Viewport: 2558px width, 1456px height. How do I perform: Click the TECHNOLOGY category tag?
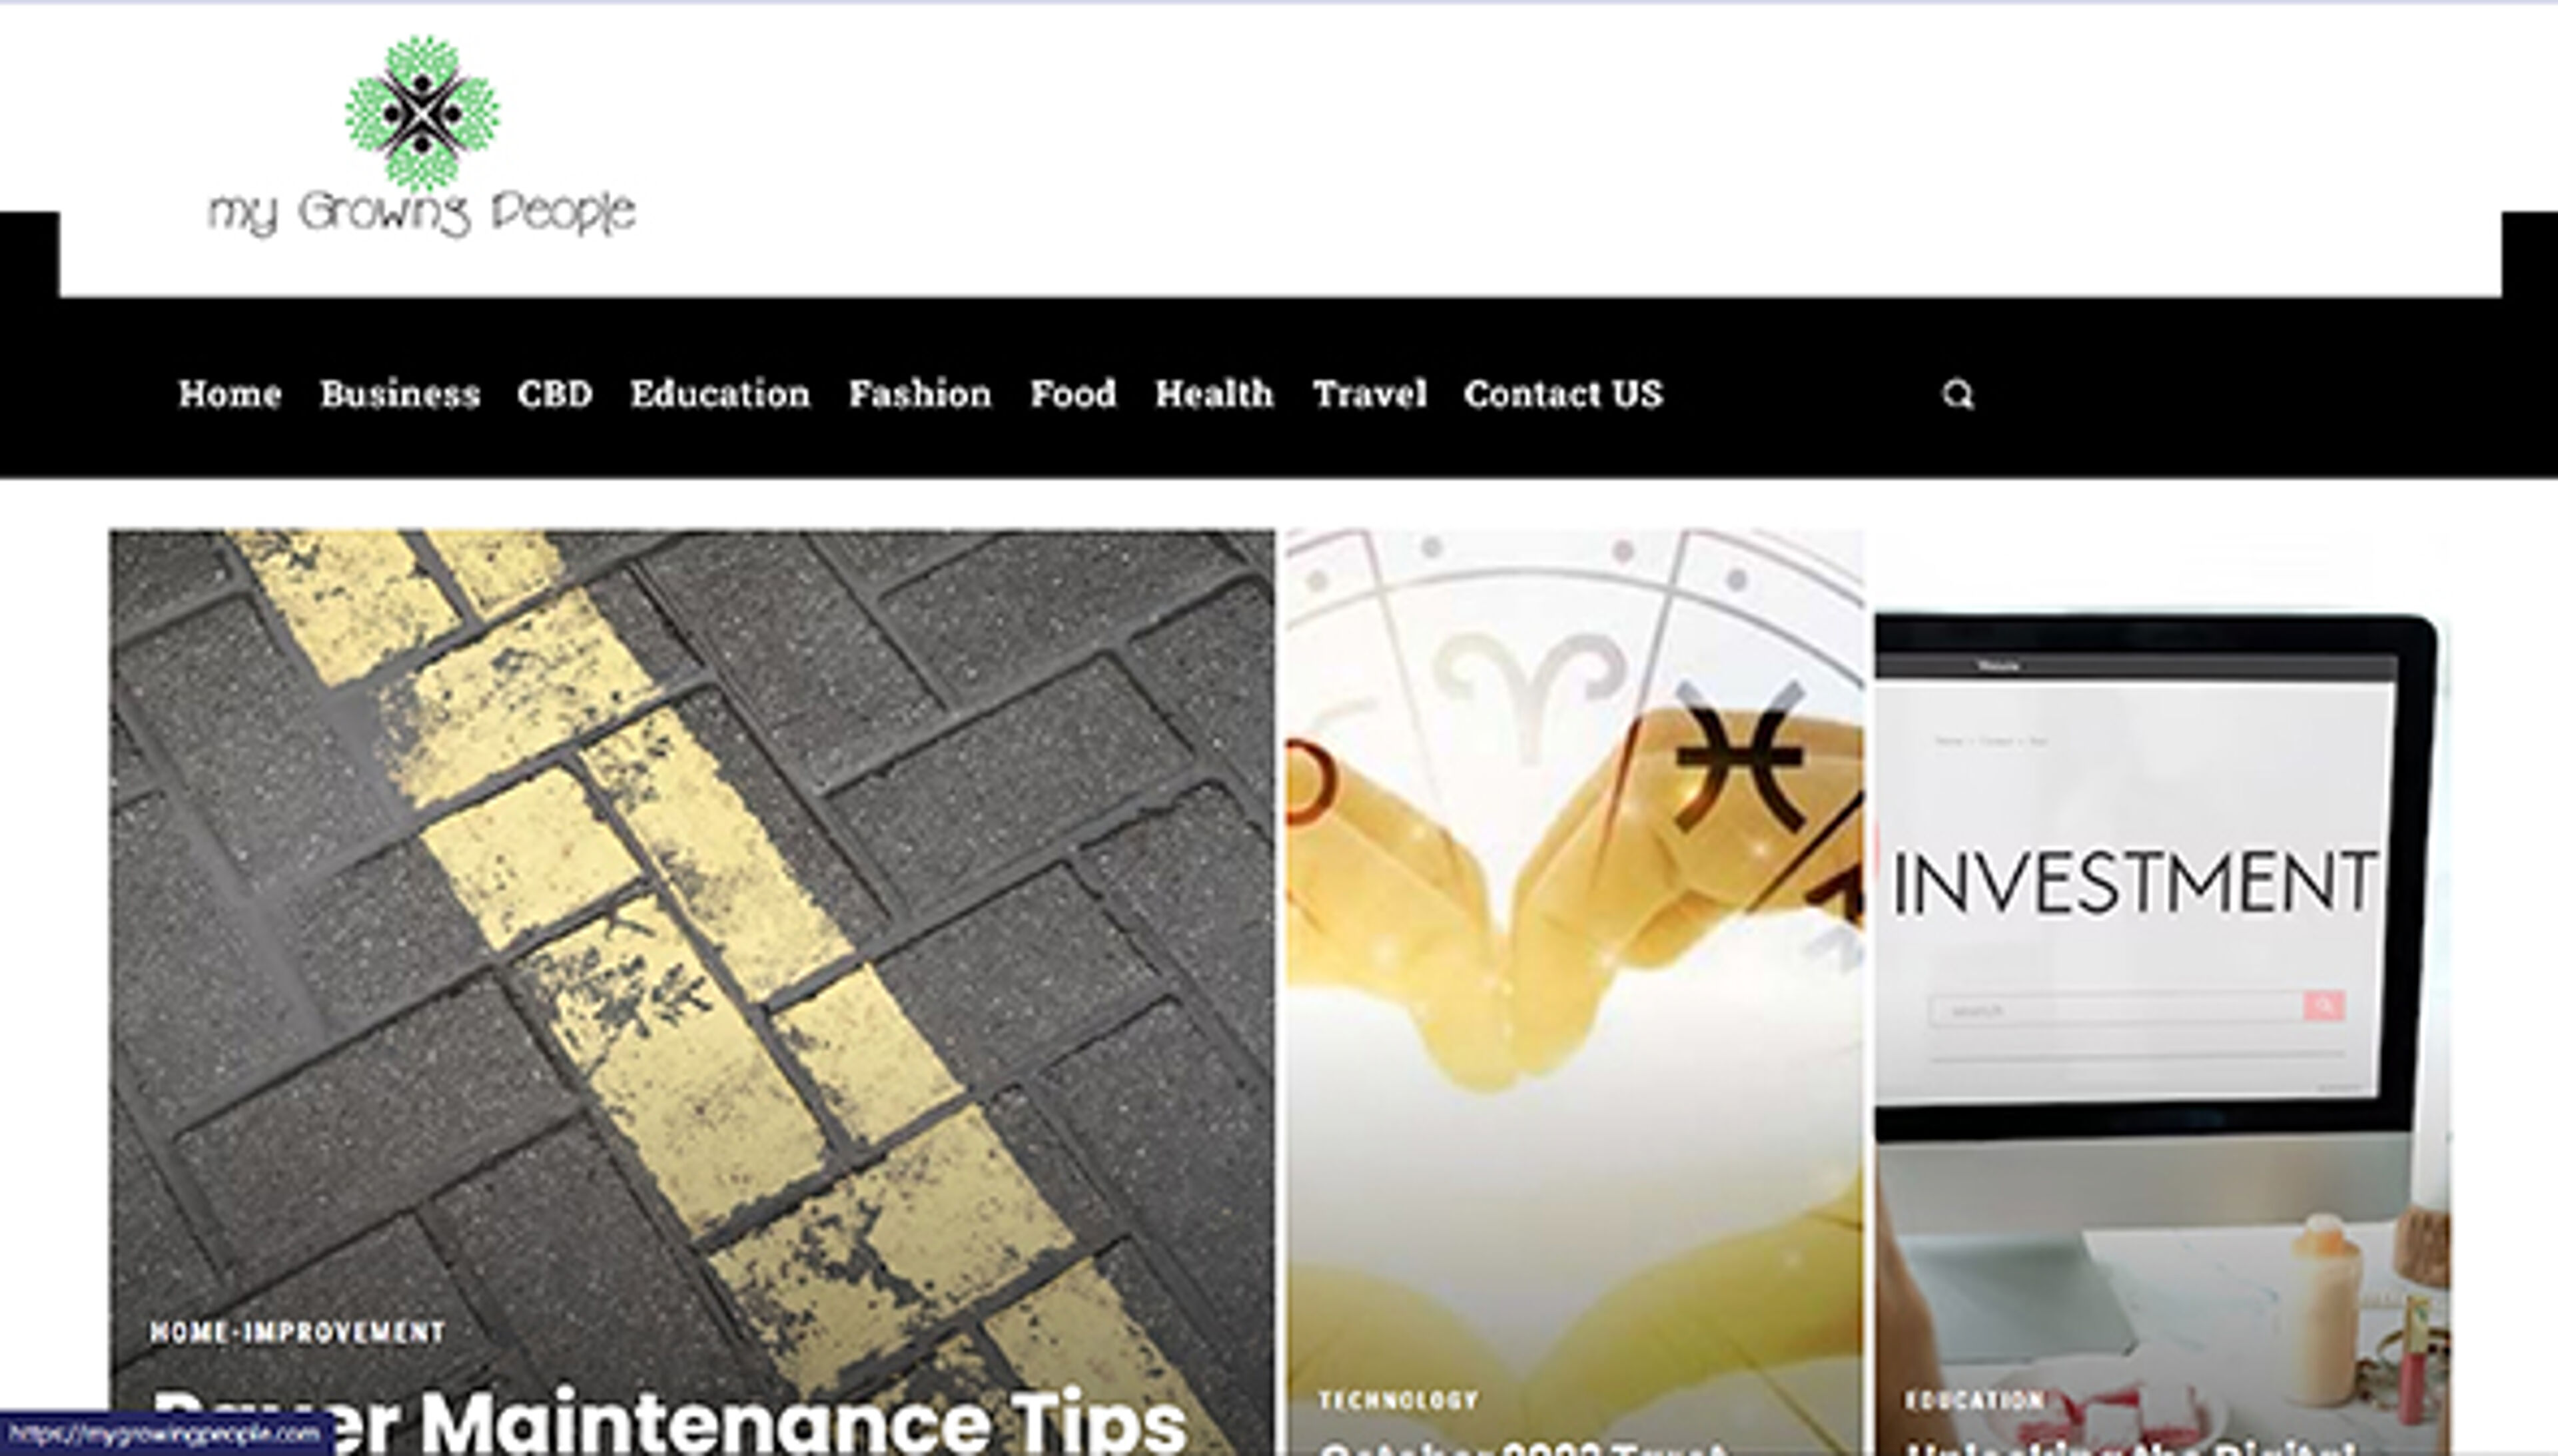(1398, 1400)
